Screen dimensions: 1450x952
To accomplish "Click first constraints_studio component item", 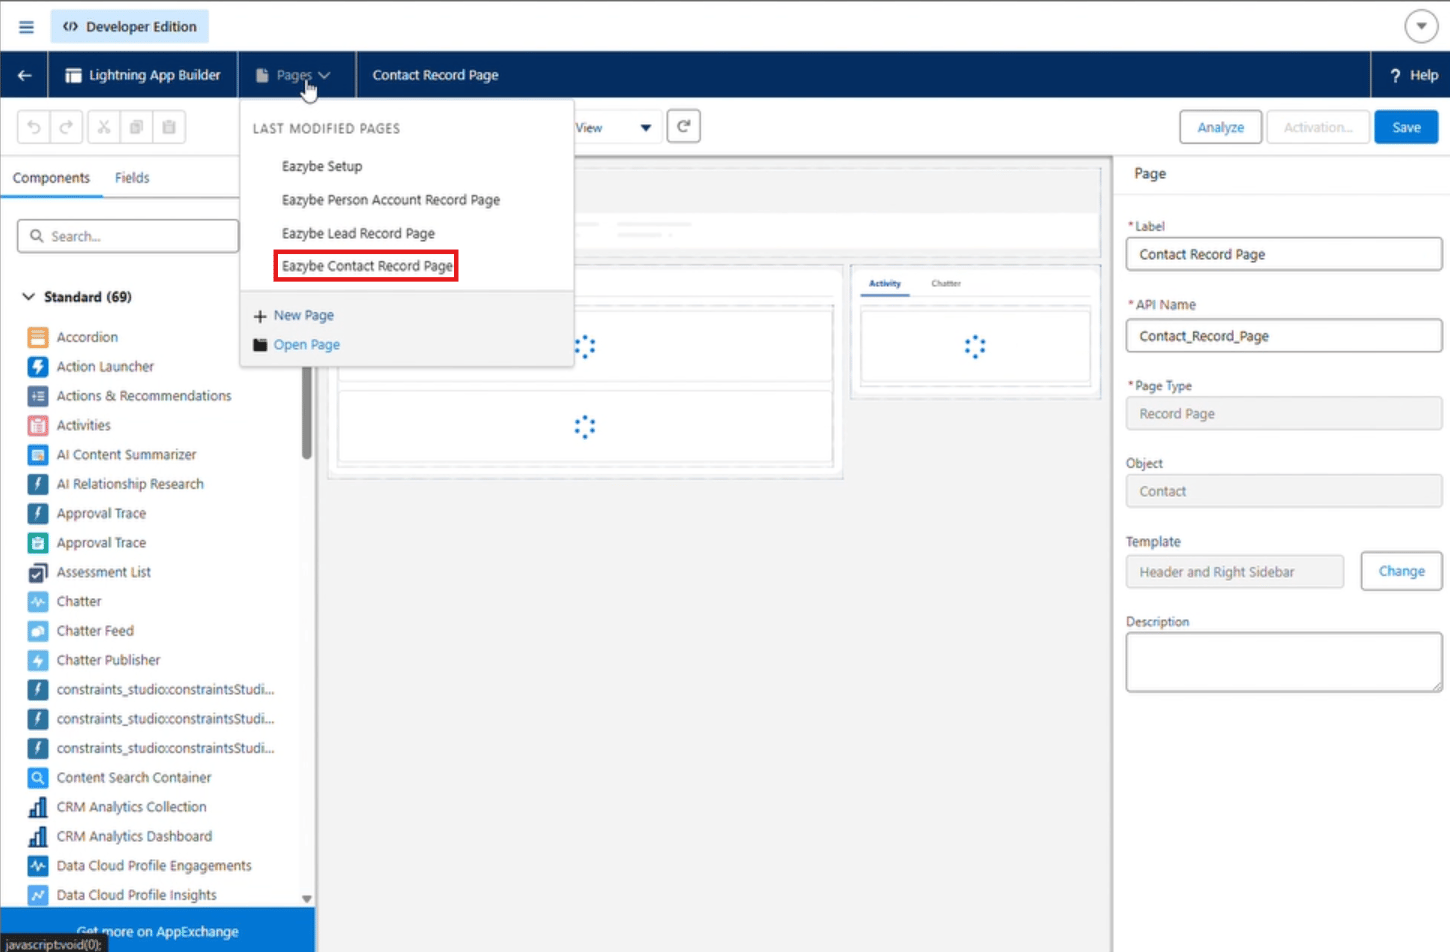I will [165, 689].
